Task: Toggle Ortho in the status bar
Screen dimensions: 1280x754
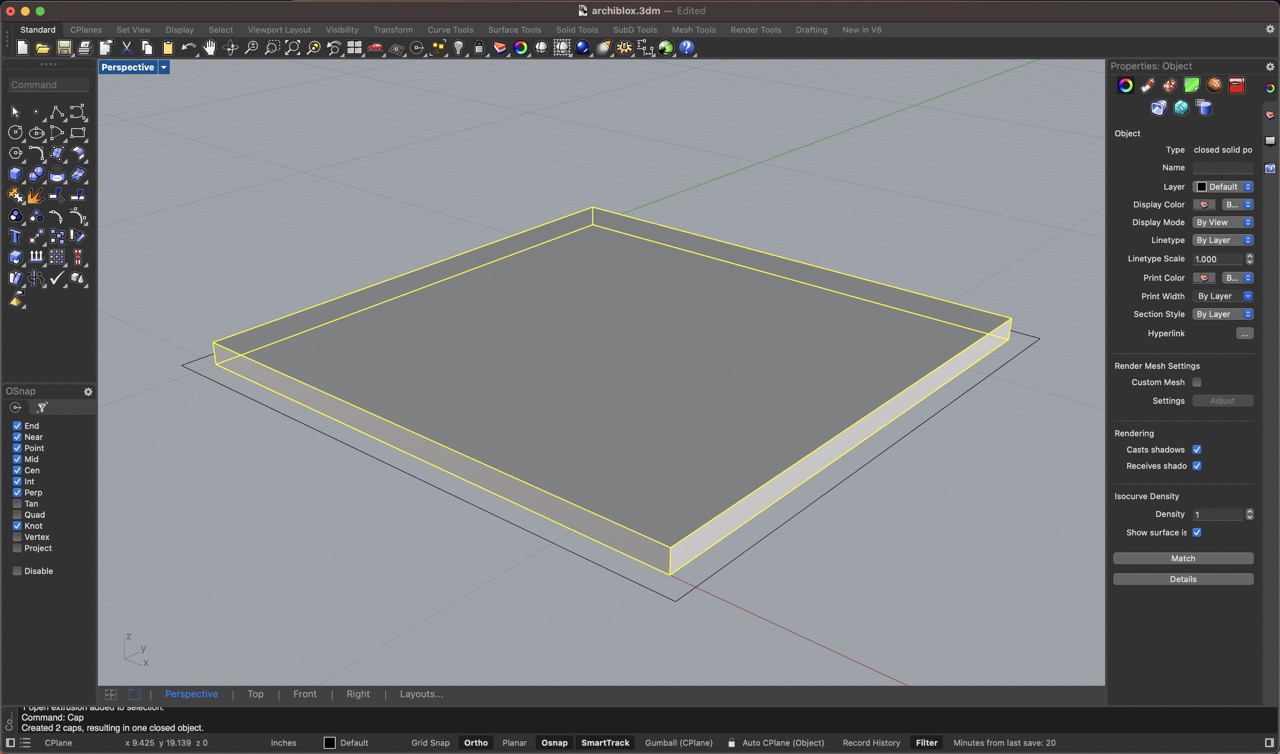Action: (x=476, y=743)
